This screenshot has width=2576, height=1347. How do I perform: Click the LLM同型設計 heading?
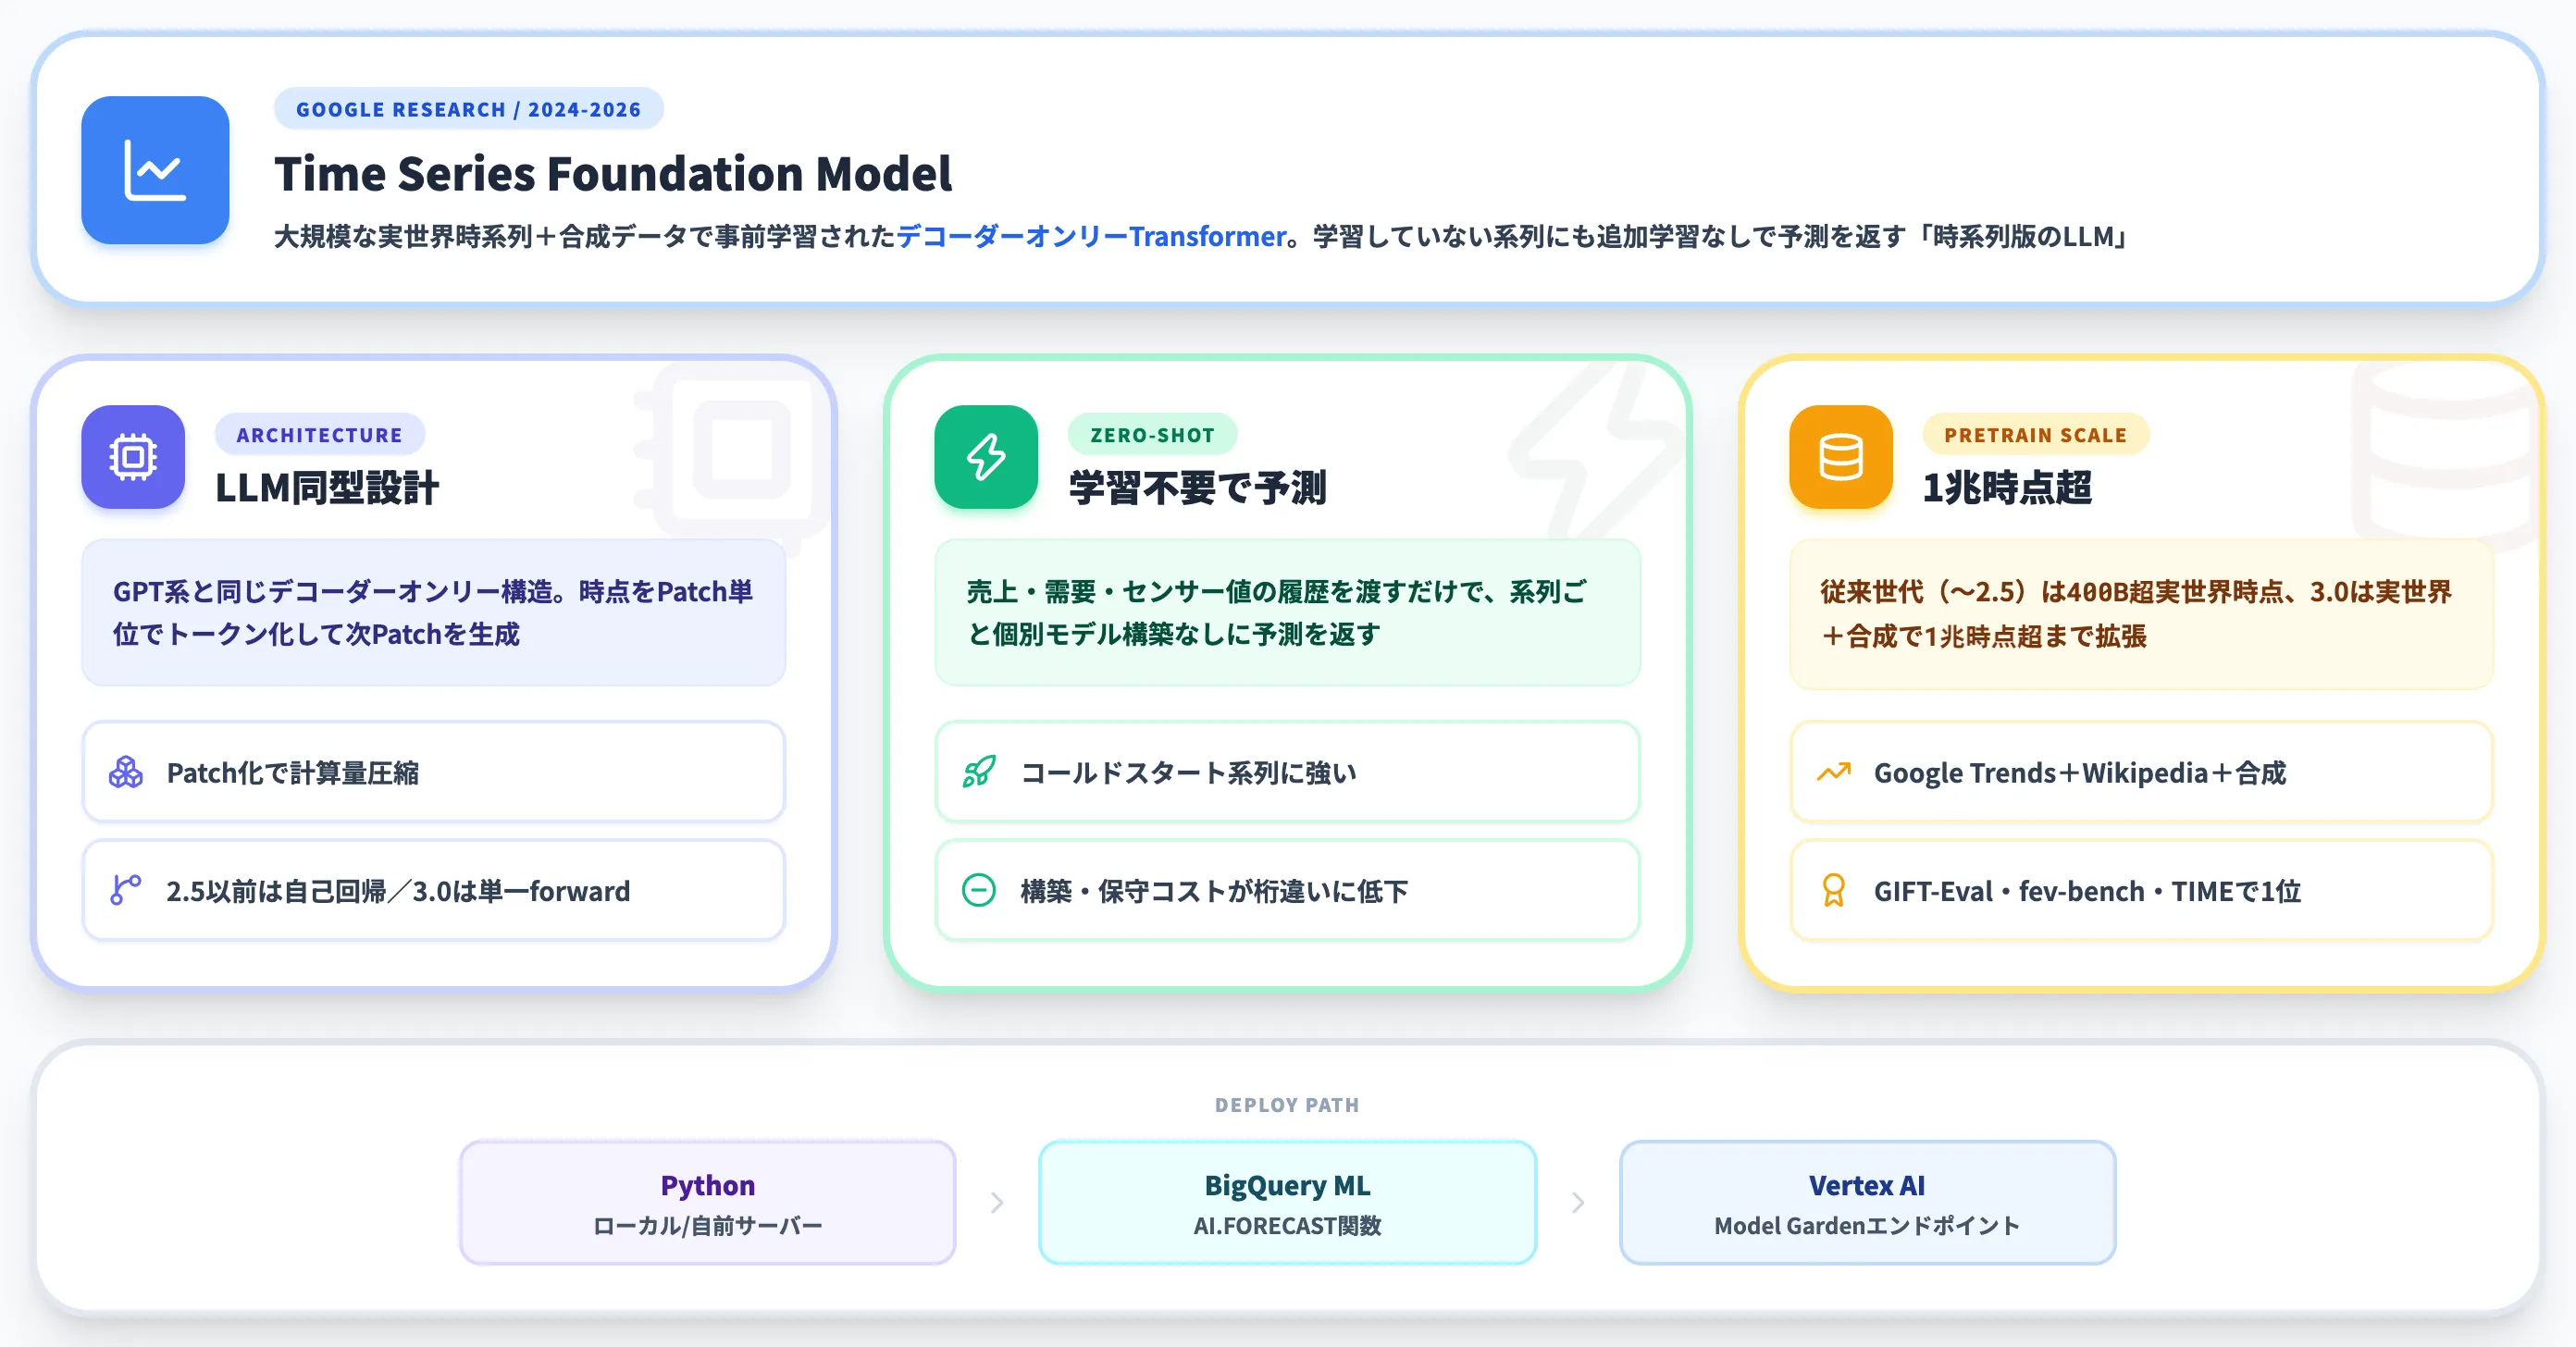click(x=327, y=487)
